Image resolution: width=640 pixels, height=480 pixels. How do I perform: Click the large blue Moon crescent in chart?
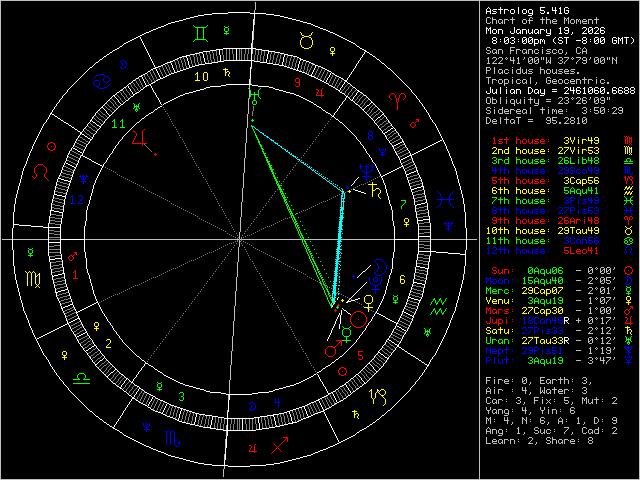380,267
